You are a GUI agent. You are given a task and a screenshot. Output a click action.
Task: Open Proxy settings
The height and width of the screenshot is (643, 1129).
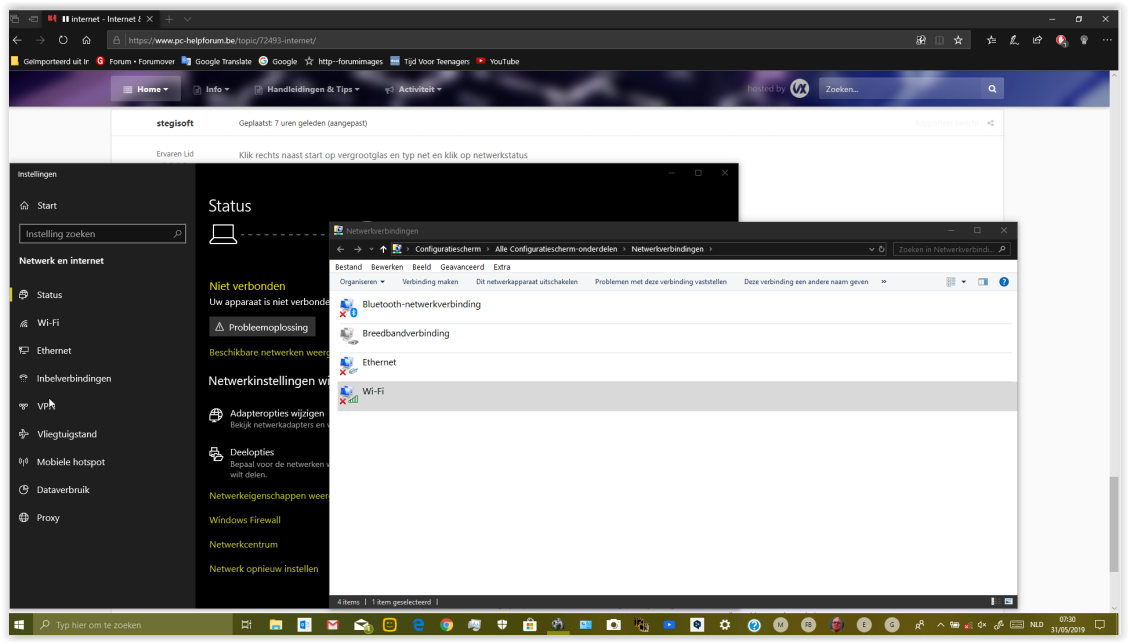[x=48, y=518]
